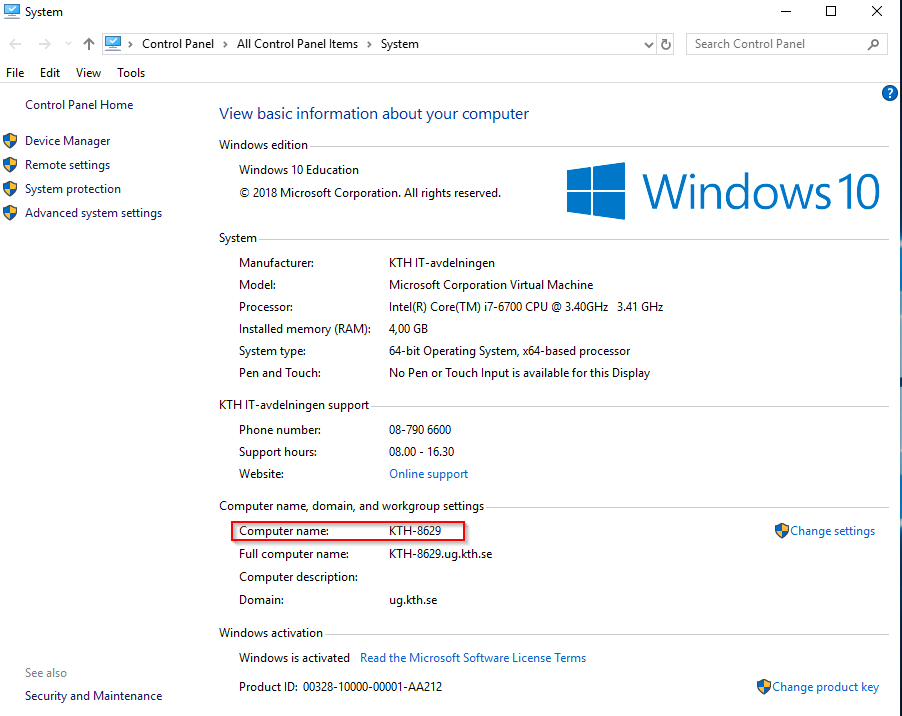Open the Online support website link
This screenshot has height=716, width=902.
(x=428, y=474)
